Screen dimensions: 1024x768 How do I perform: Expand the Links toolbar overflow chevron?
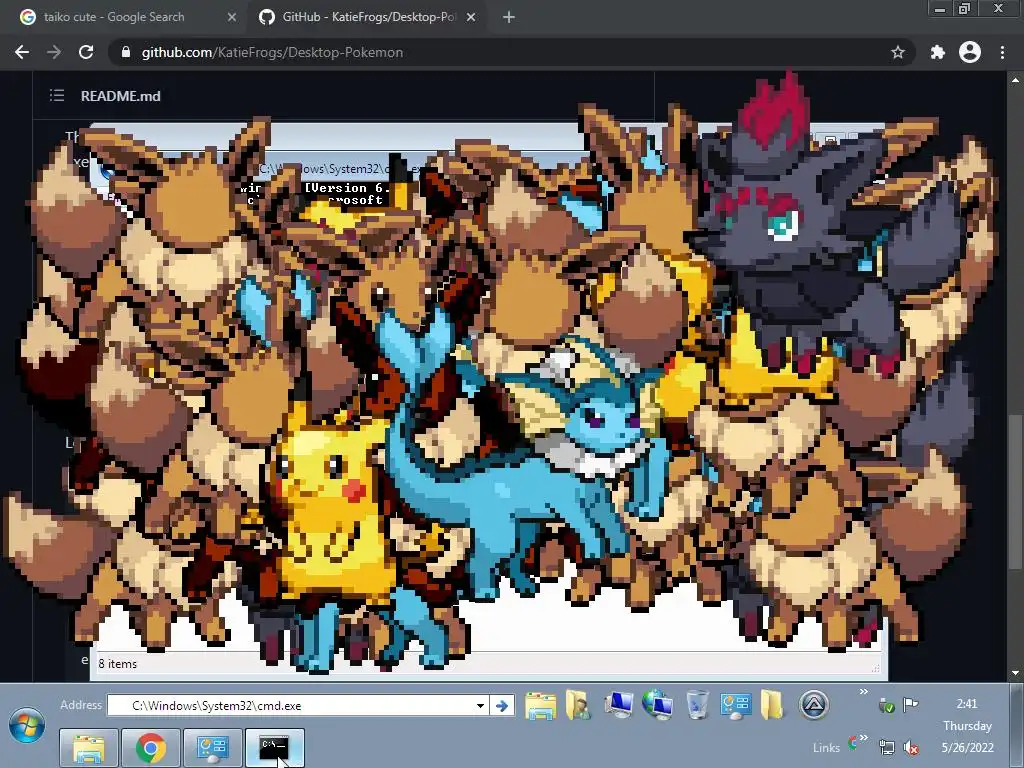863,738
